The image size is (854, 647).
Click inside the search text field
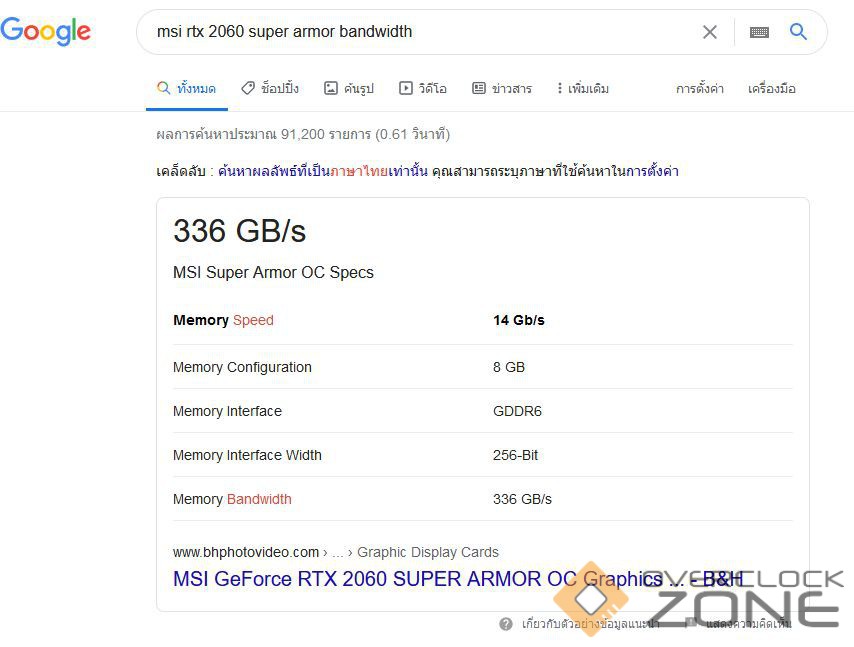(420, 32)
